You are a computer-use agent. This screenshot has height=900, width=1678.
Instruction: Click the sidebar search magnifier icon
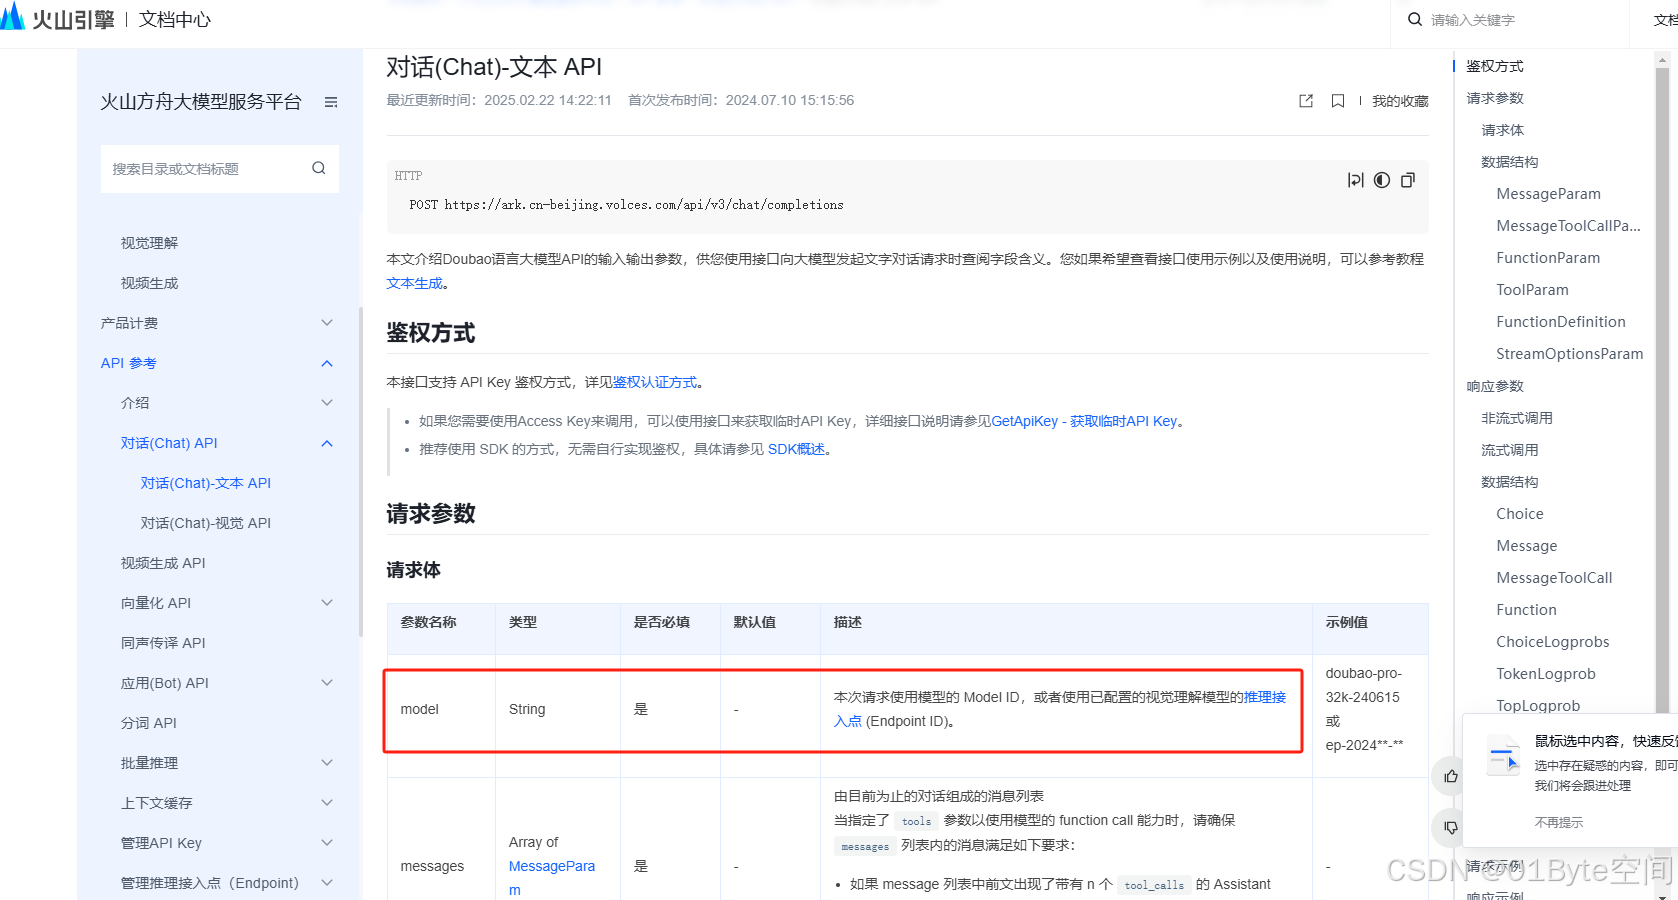[x=319, y=168]
